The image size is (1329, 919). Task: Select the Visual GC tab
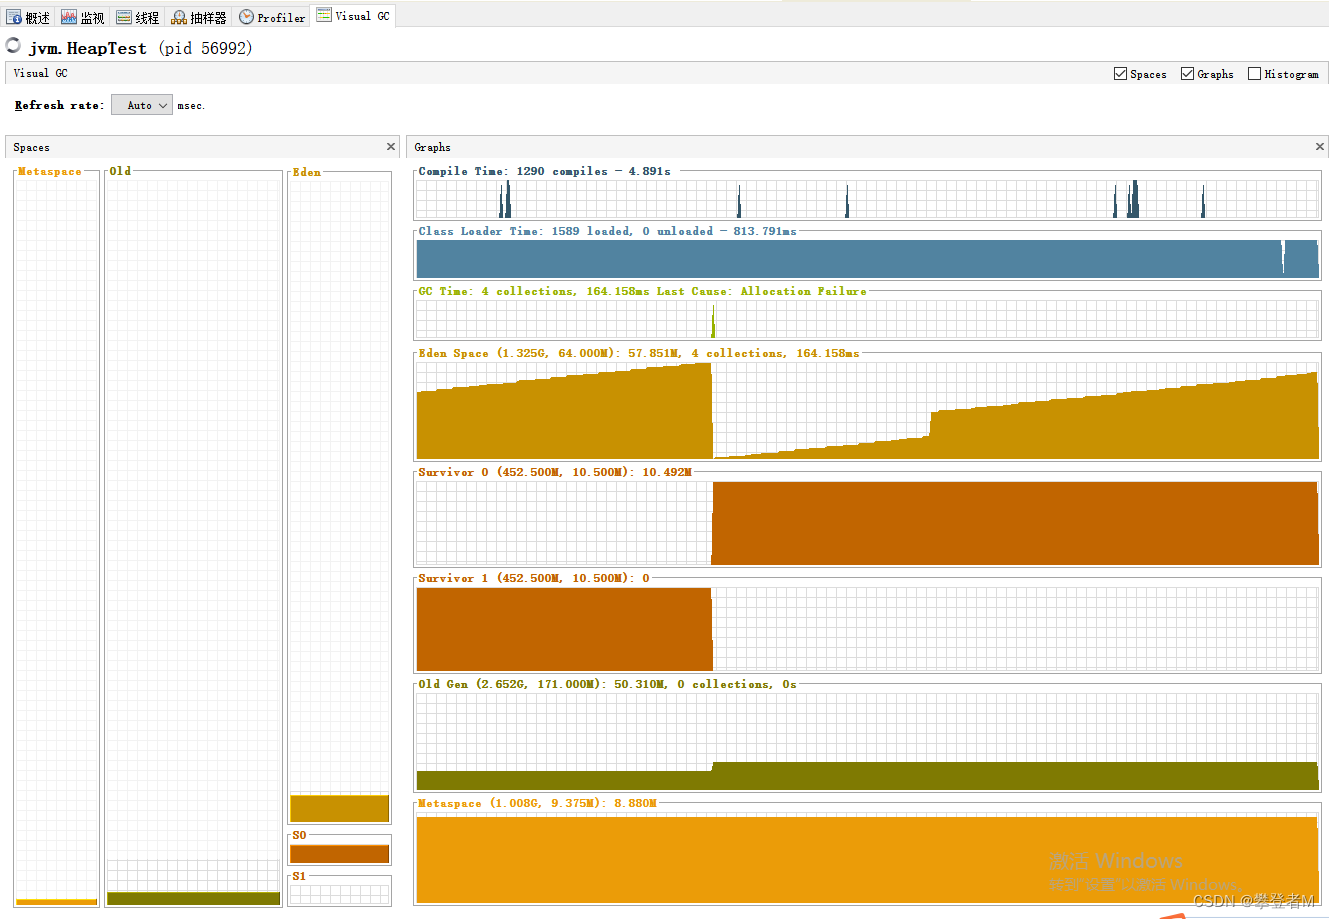[x=353, y=16]
